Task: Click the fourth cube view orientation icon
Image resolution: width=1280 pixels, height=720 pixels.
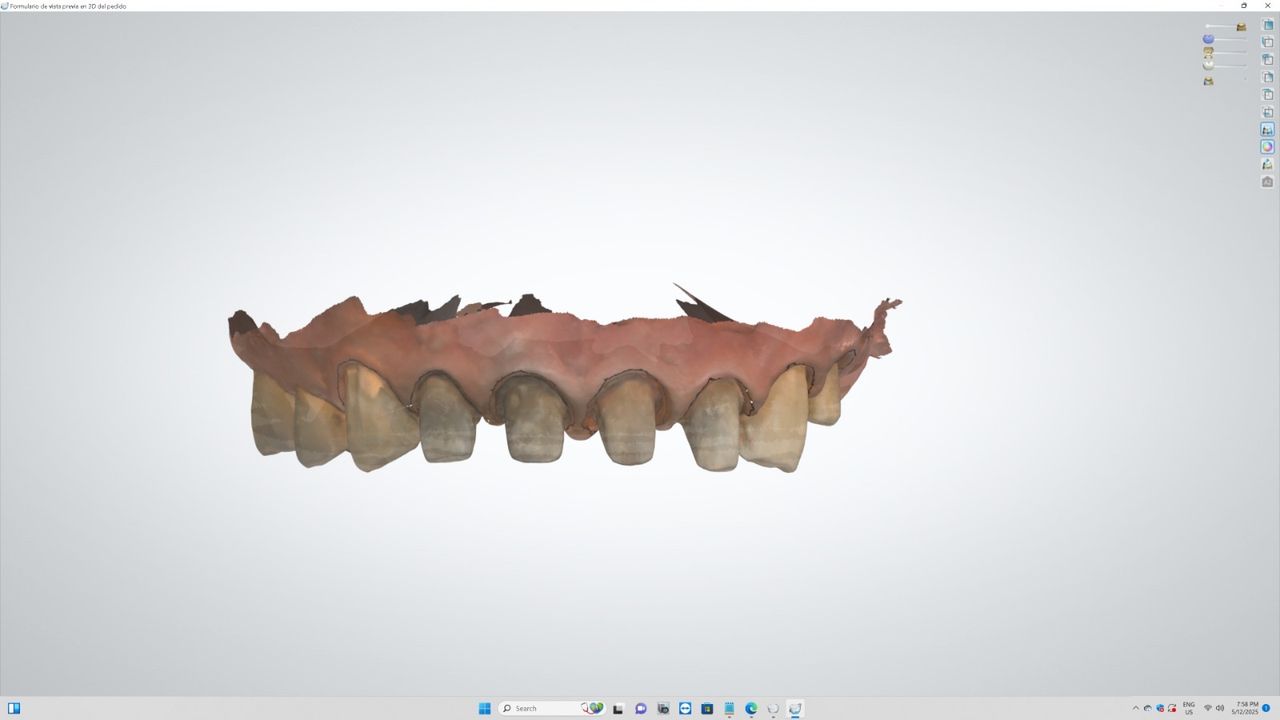Action: point(1268,77)
